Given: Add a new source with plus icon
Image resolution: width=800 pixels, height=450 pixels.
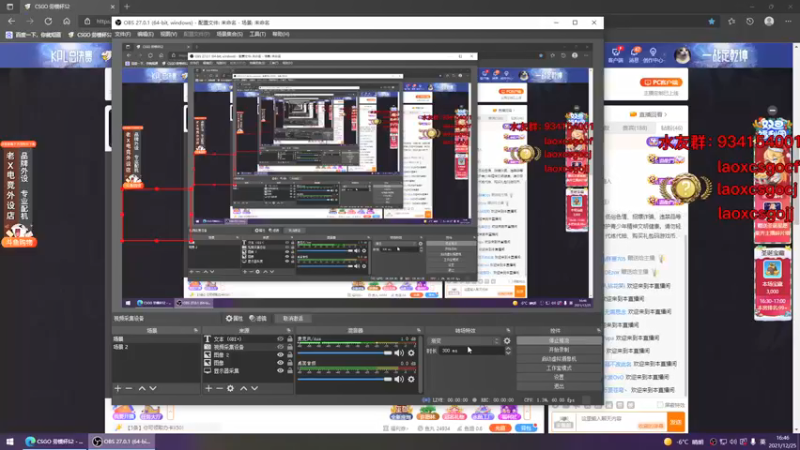Looking at the screenshot, I should tap(208, 389).
